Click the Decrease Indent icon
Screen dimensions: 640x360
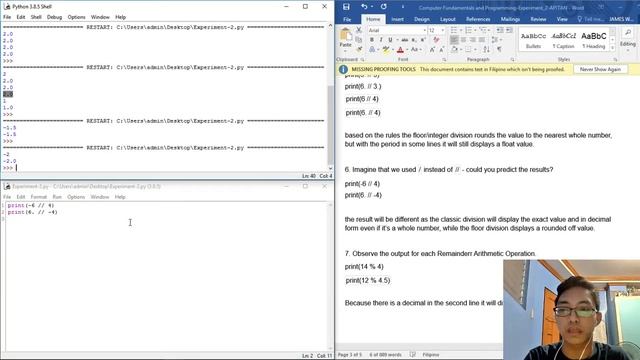point(500,30)
